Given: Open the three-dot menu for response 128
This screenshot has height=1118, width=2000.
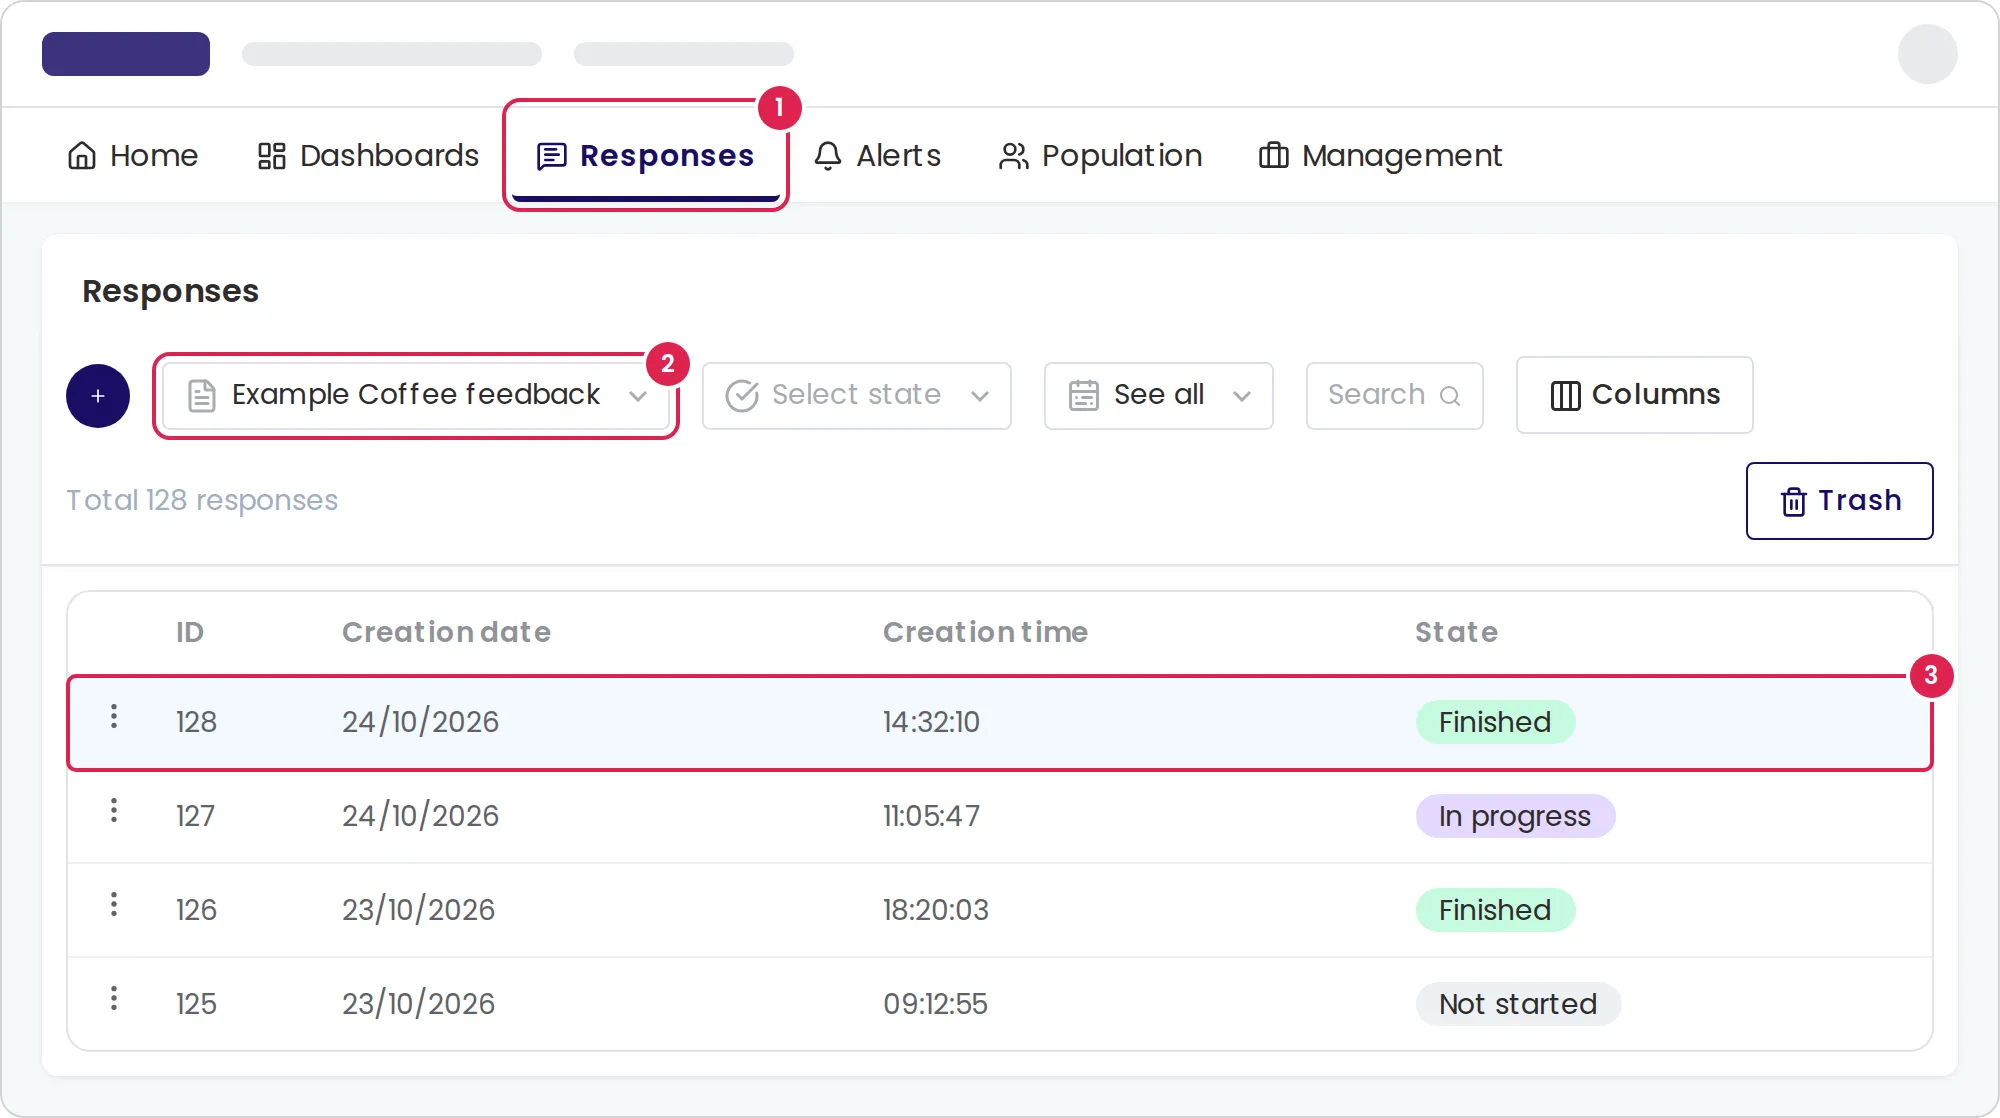Looking at the screenshot, I should (x=114, y=716).
